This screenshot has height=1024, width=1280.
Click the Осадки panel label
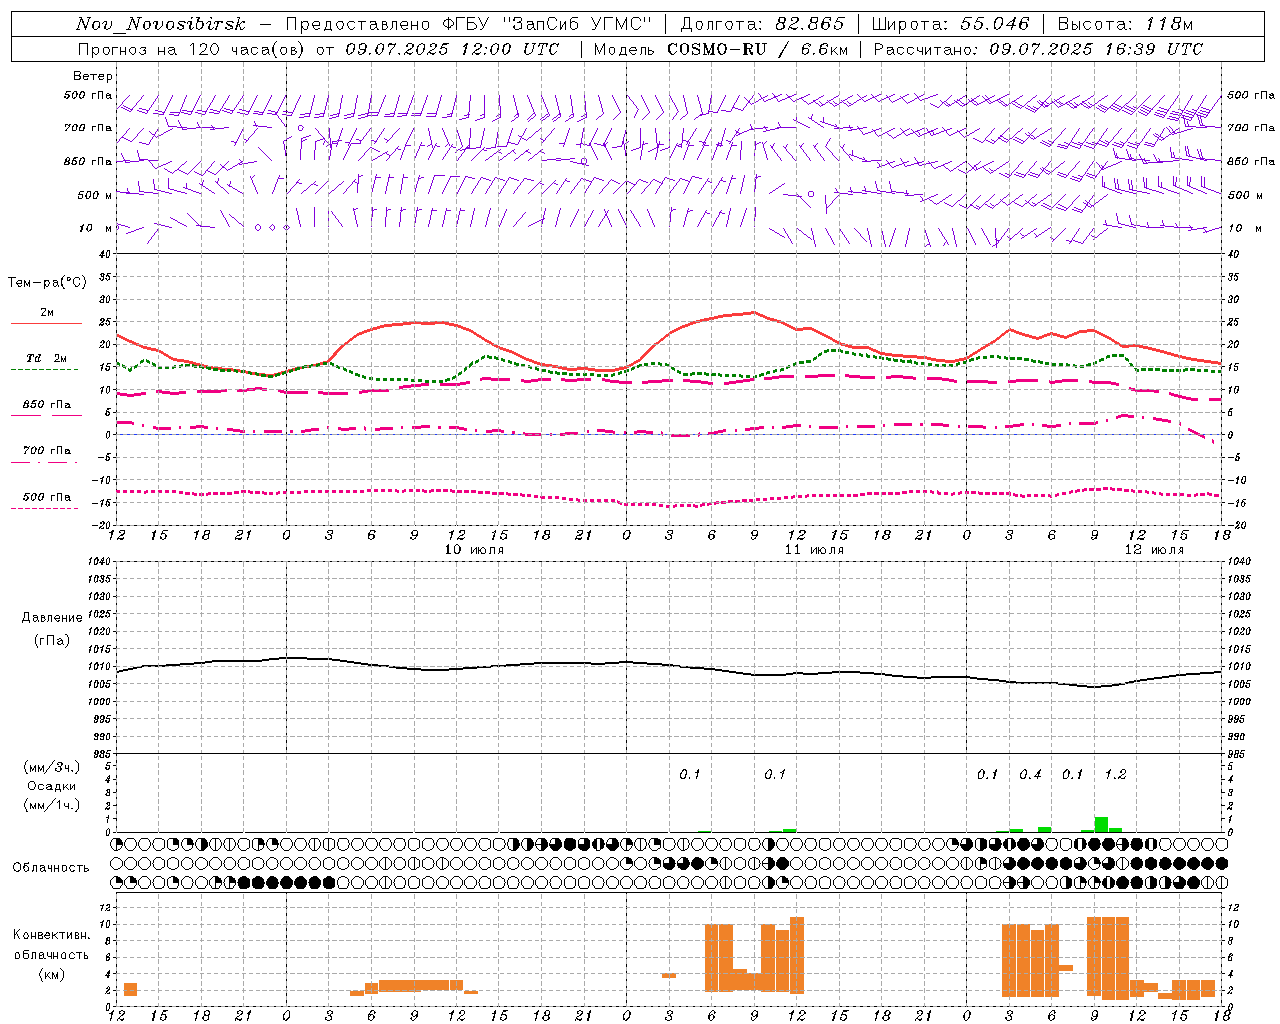click(x=52, y=786)
